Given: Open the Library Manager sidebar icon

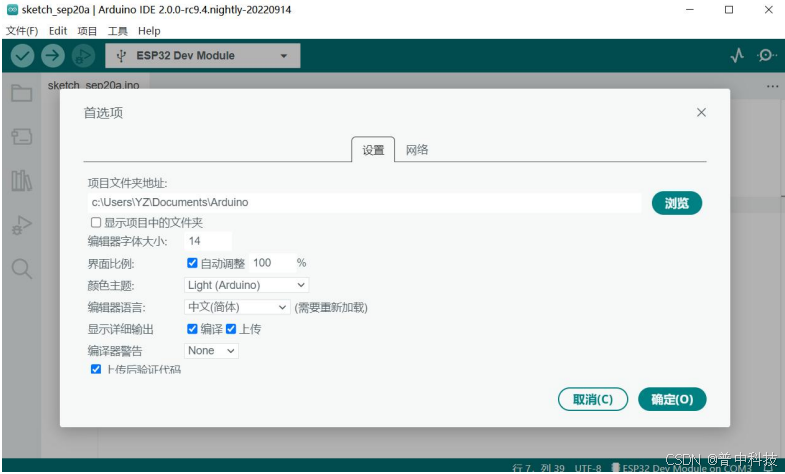Looking at the screenshot, I should click(x=22, y=180).
